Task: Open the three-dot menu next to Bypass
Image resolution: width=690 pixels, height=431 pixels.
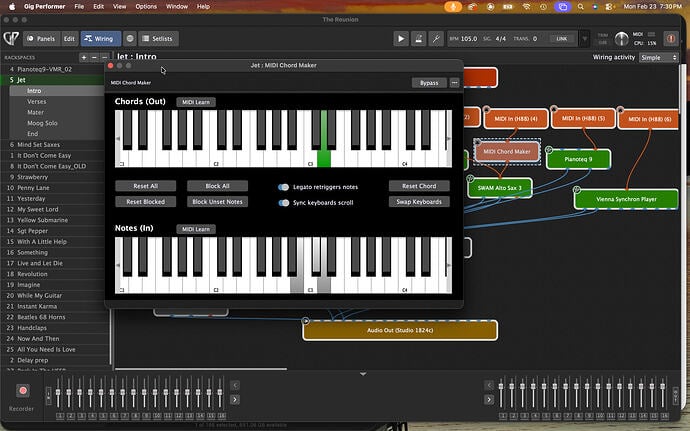Action: (454, 83)
